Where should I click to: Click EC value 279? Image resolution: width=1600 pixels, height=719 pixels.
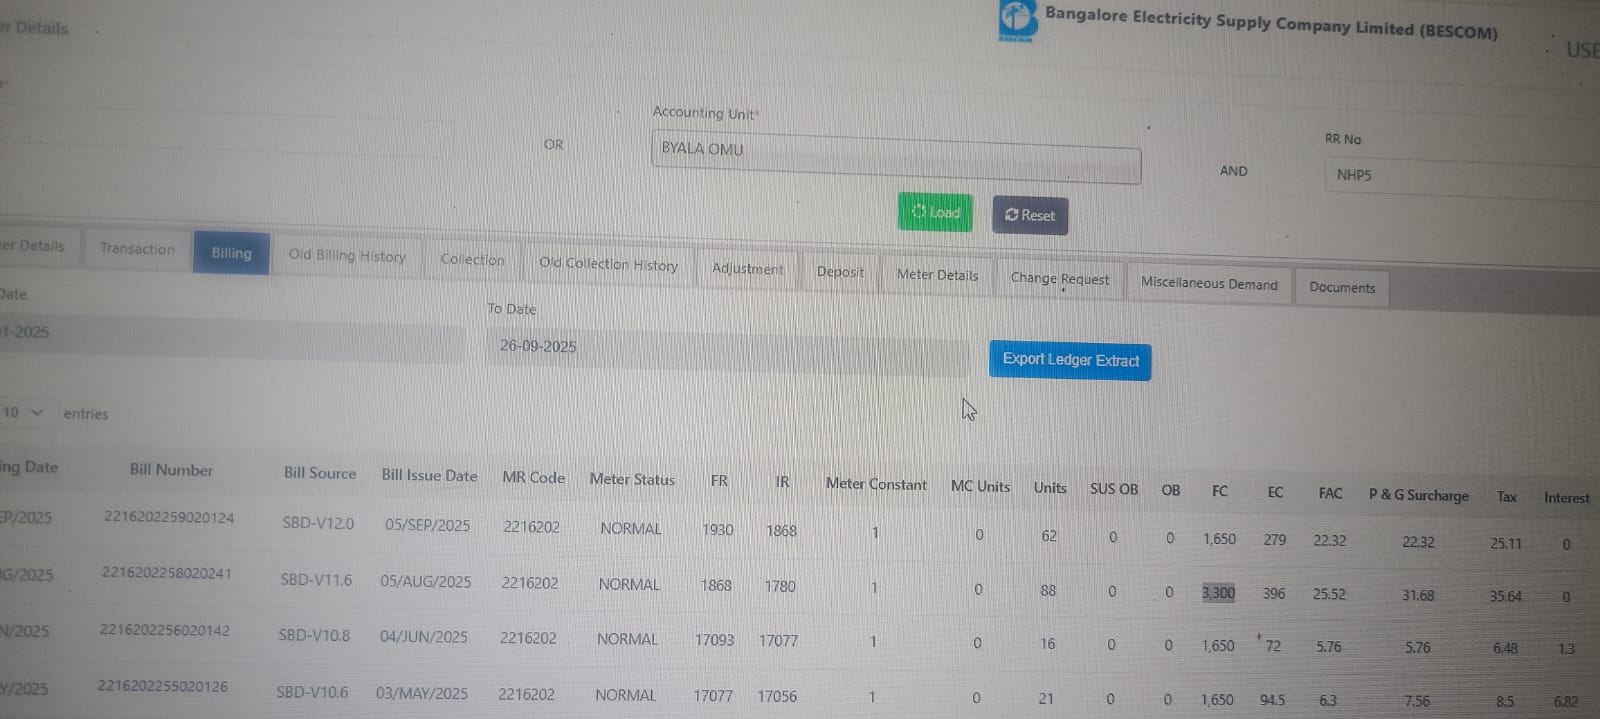1274,539
